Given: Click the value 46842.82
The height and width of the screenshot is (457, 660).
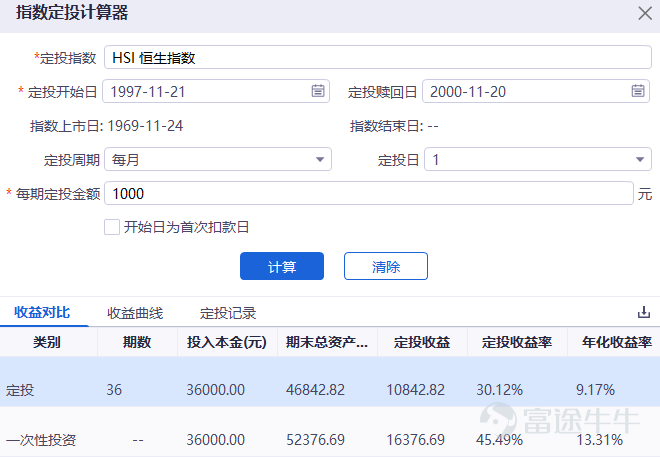Looking at the screenshot, I should 315,390.
